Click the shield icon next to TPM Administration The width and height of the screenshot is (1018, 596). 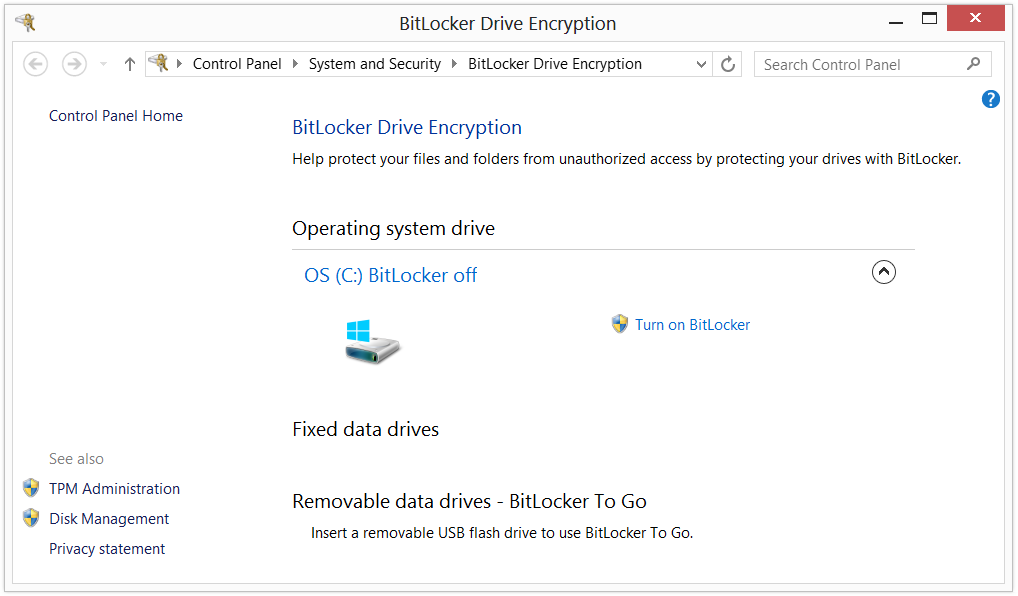pos(31,488)
